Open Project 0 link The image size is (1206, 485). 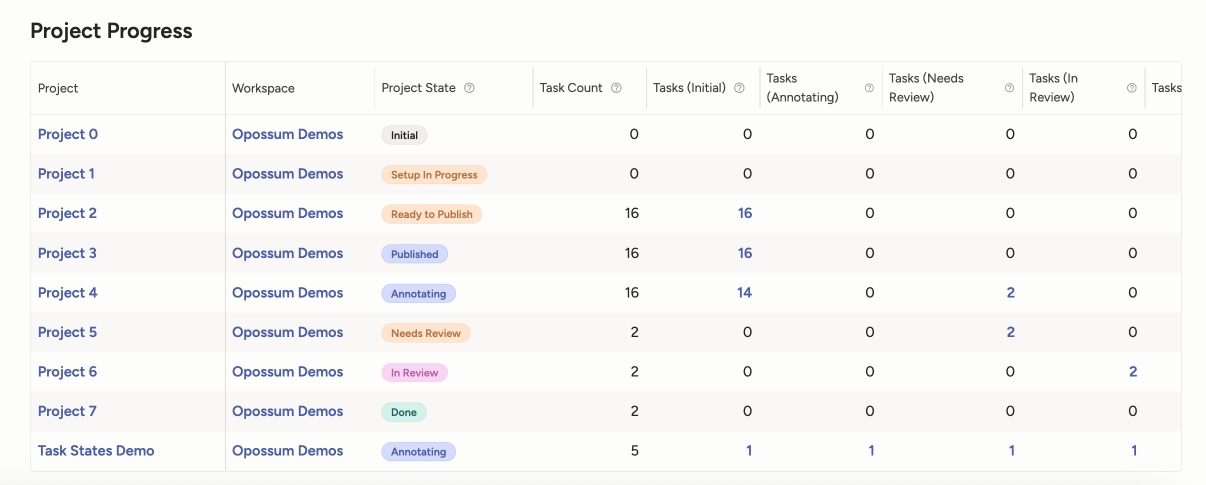(68, 134)
